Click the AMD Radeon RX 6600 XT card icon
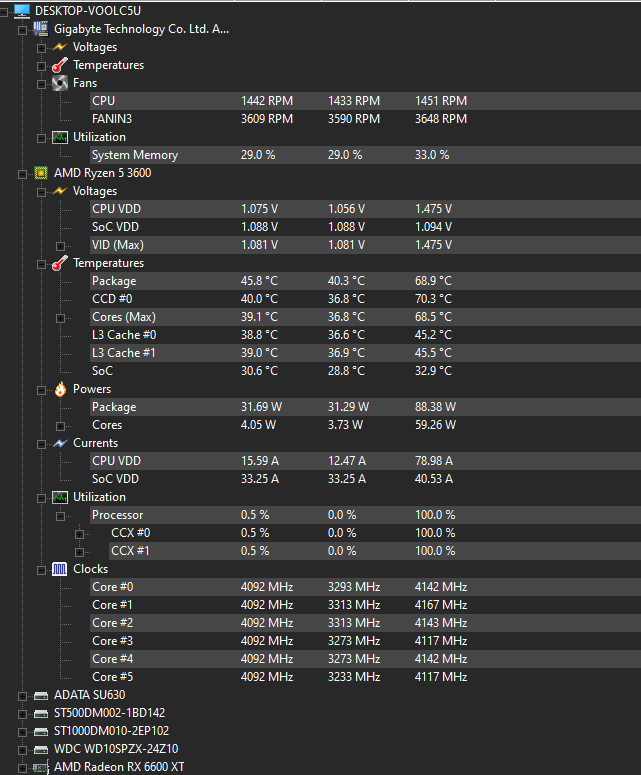Screen dimensions: 641x775 41,767
